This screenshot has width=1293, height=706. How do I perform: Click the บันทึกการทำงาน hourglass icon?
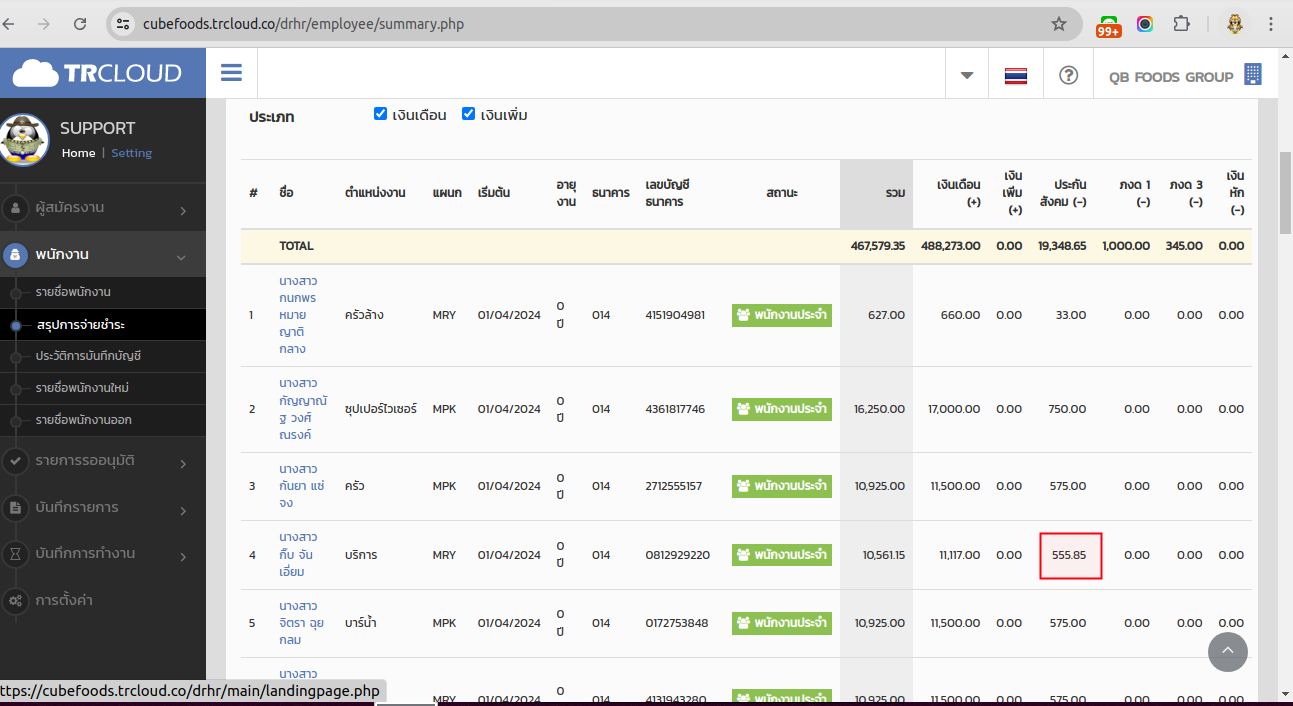[x=15, y=554]
